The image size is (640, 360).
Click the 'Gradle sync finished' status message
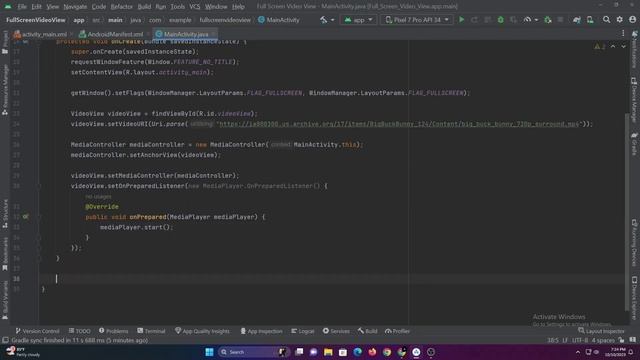[80, 340]
